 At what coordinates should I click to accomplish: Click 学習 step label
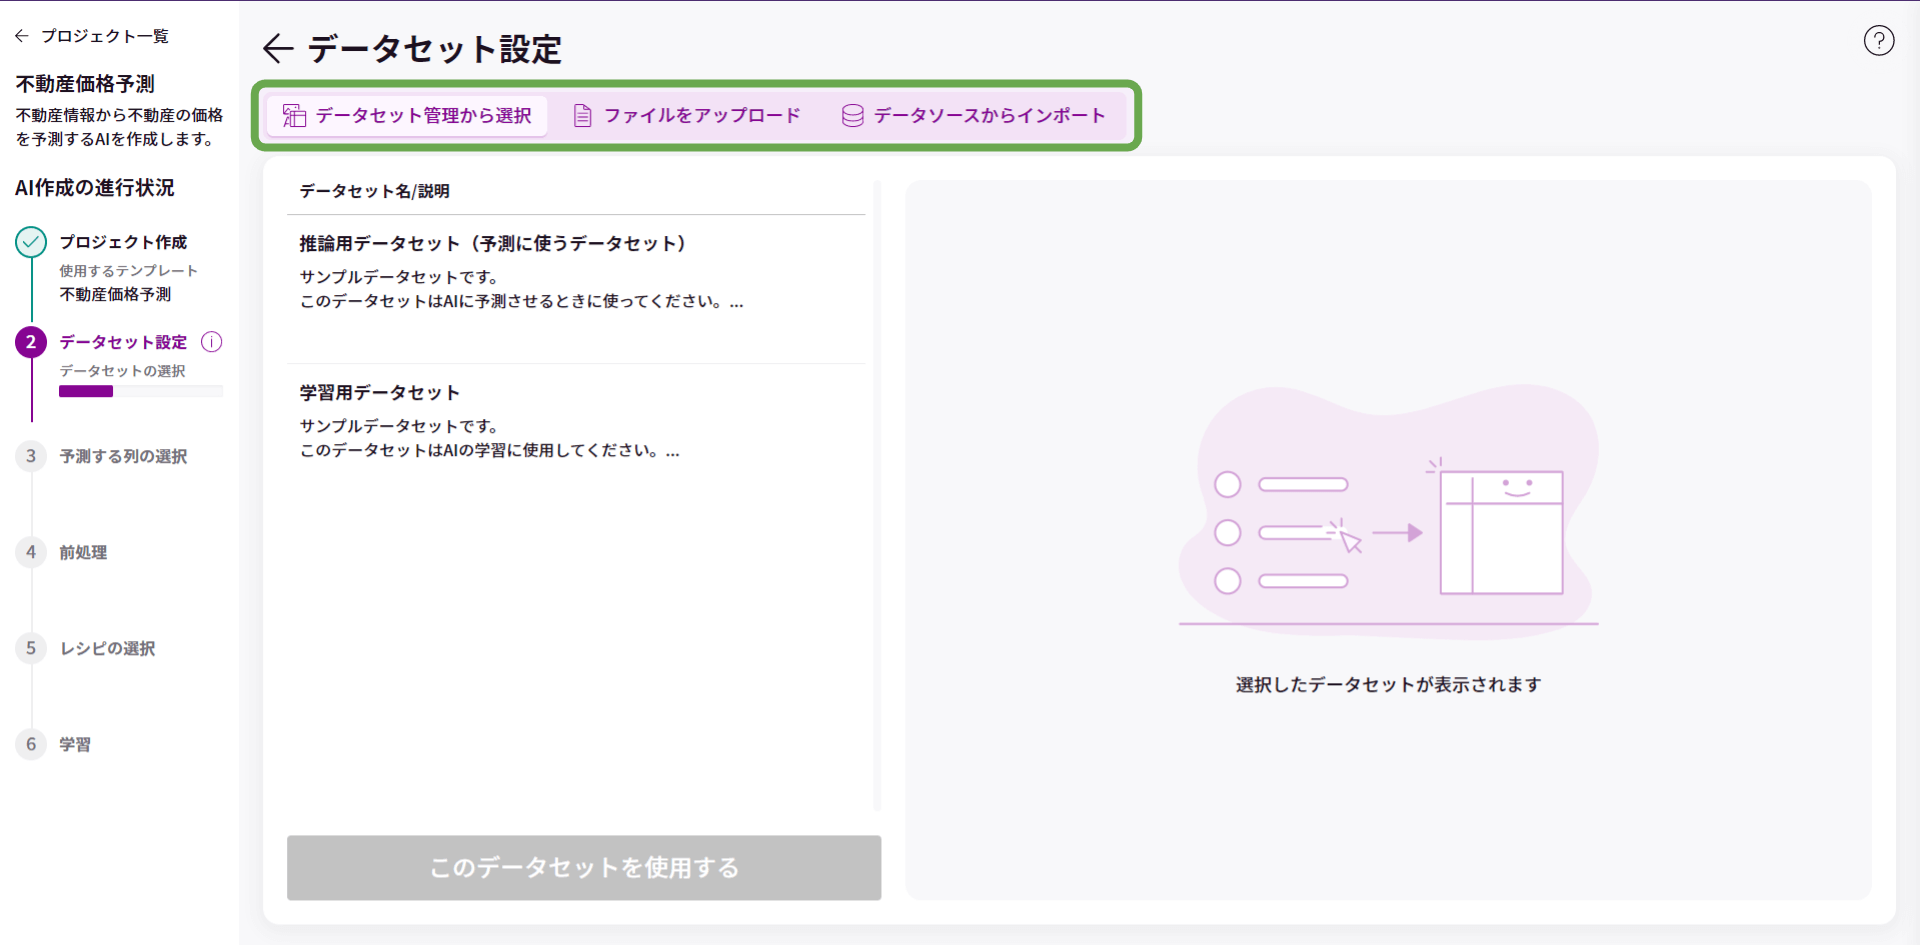pyautogui.click(x=75, y=744)
